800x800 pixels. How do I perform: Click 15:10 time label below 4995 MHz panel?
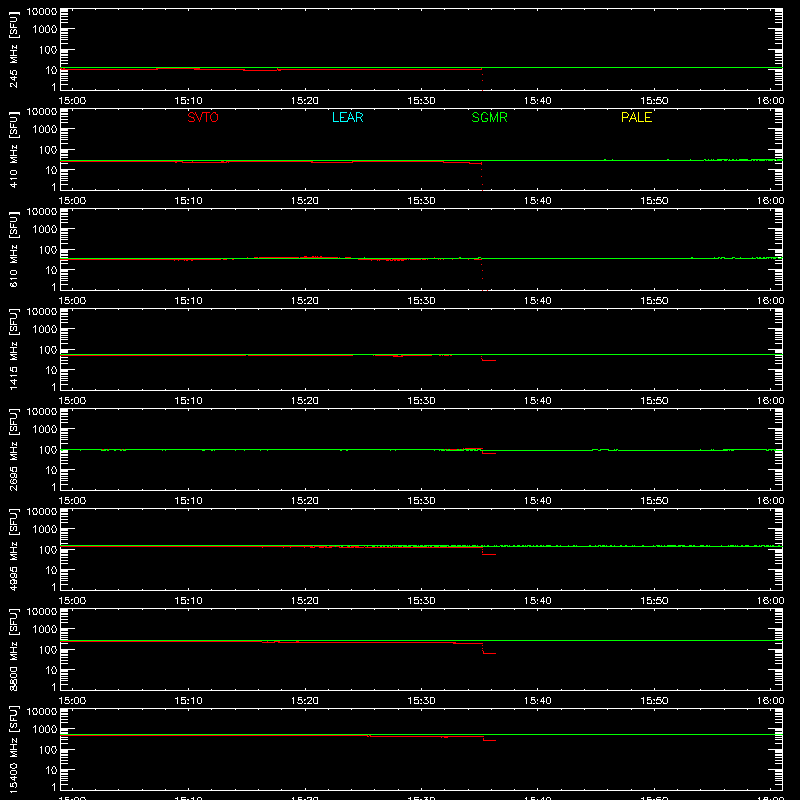188,601
